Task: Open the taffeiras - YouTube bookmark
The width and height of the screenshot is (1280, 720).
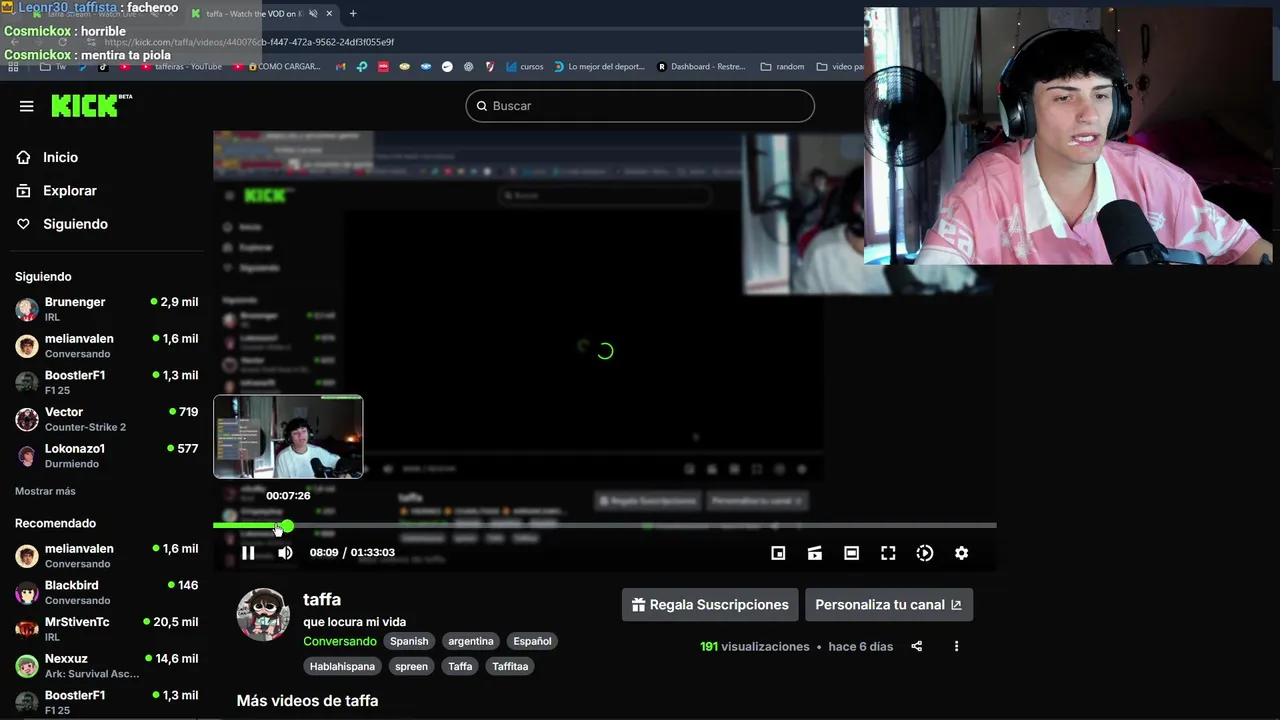Action: 181,67
